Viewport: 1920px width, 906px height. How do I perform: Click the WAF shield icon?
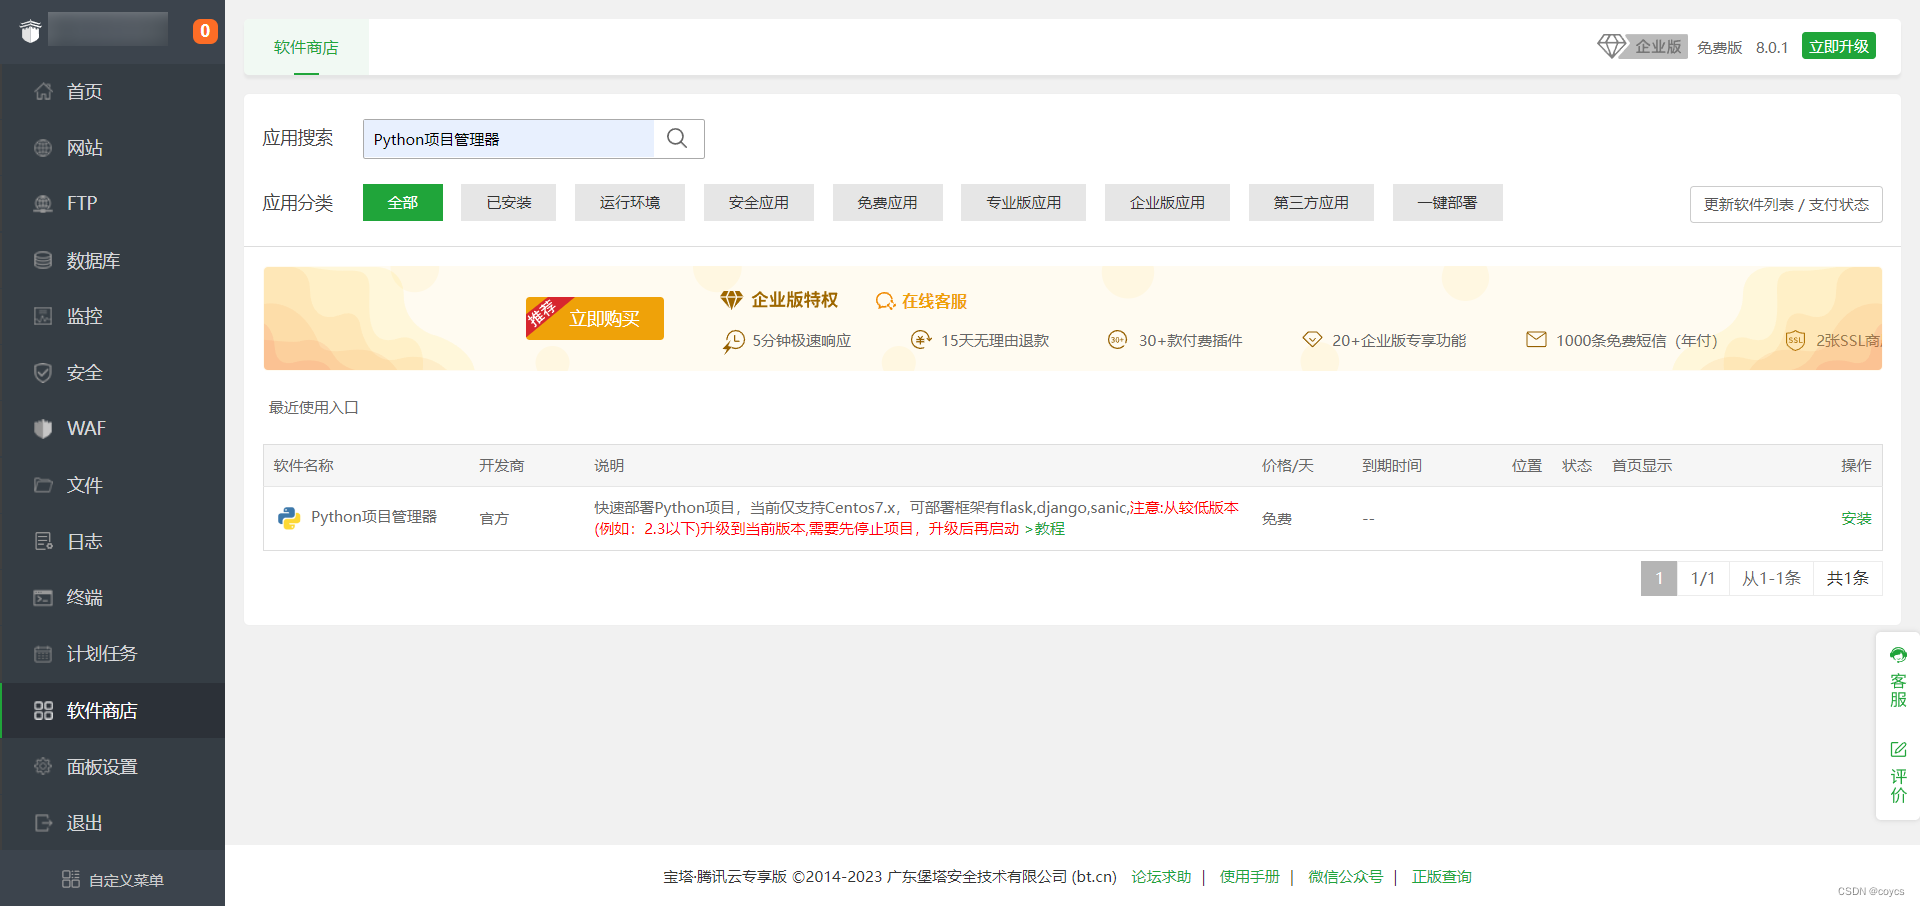43,429
